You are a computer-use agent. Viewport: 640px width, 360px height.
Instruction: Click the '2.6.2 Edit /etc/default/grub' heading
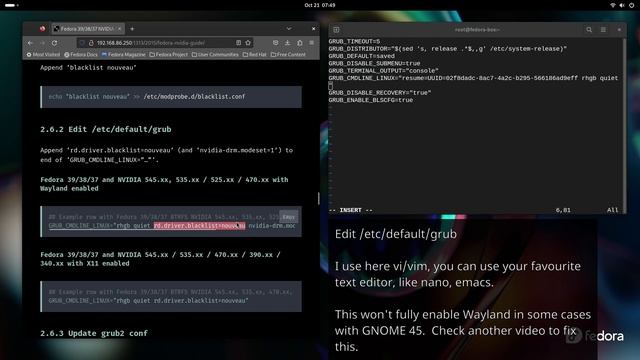coord(106,129)
